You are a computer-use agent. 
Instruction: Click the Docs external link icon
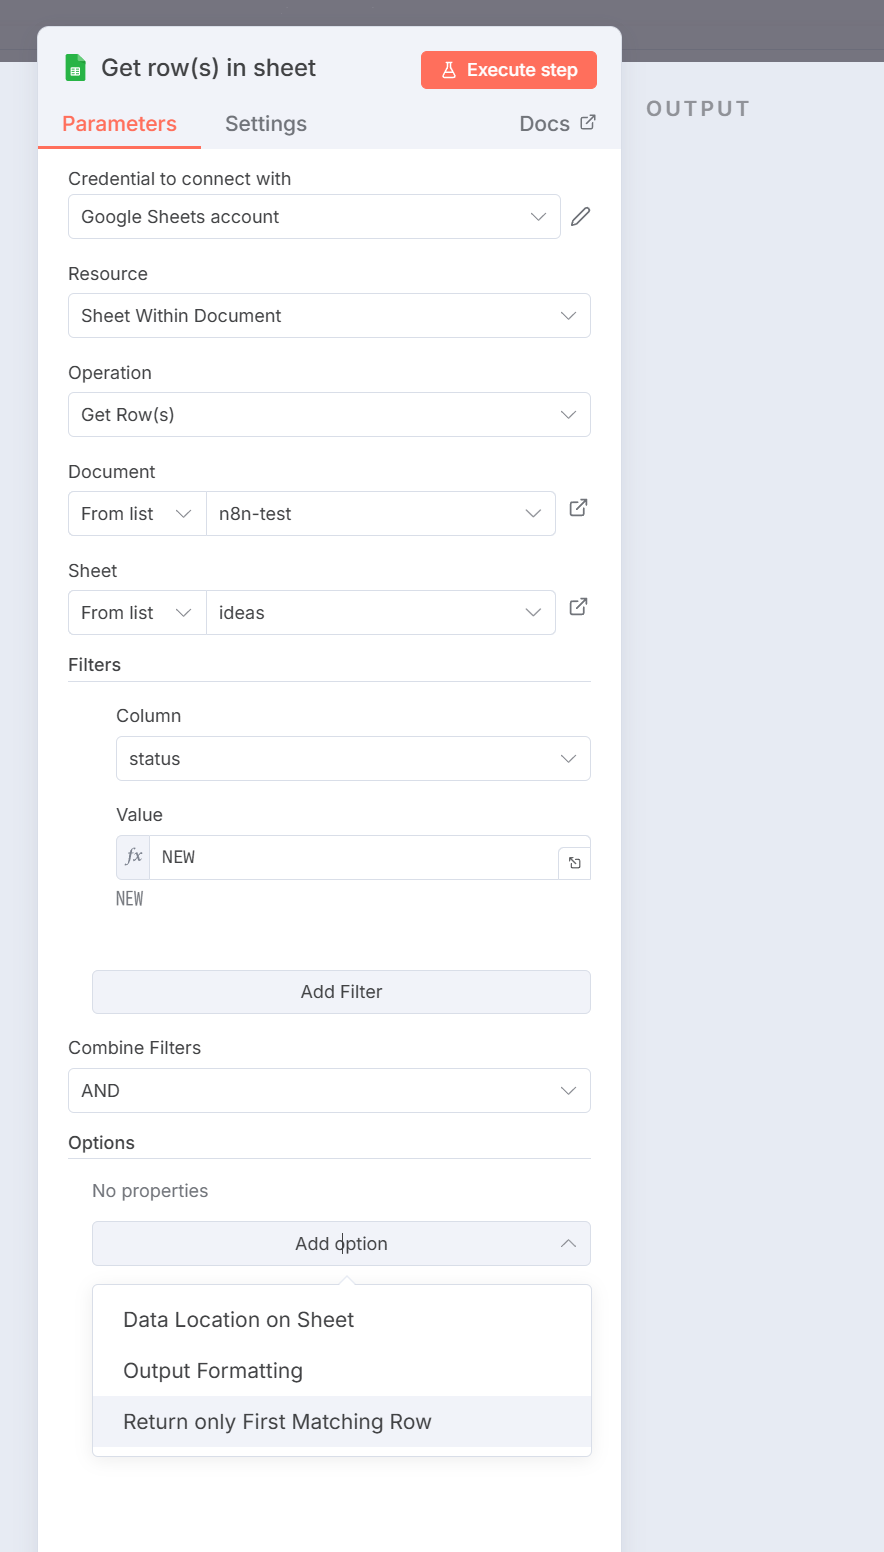(x=588, y=122)
